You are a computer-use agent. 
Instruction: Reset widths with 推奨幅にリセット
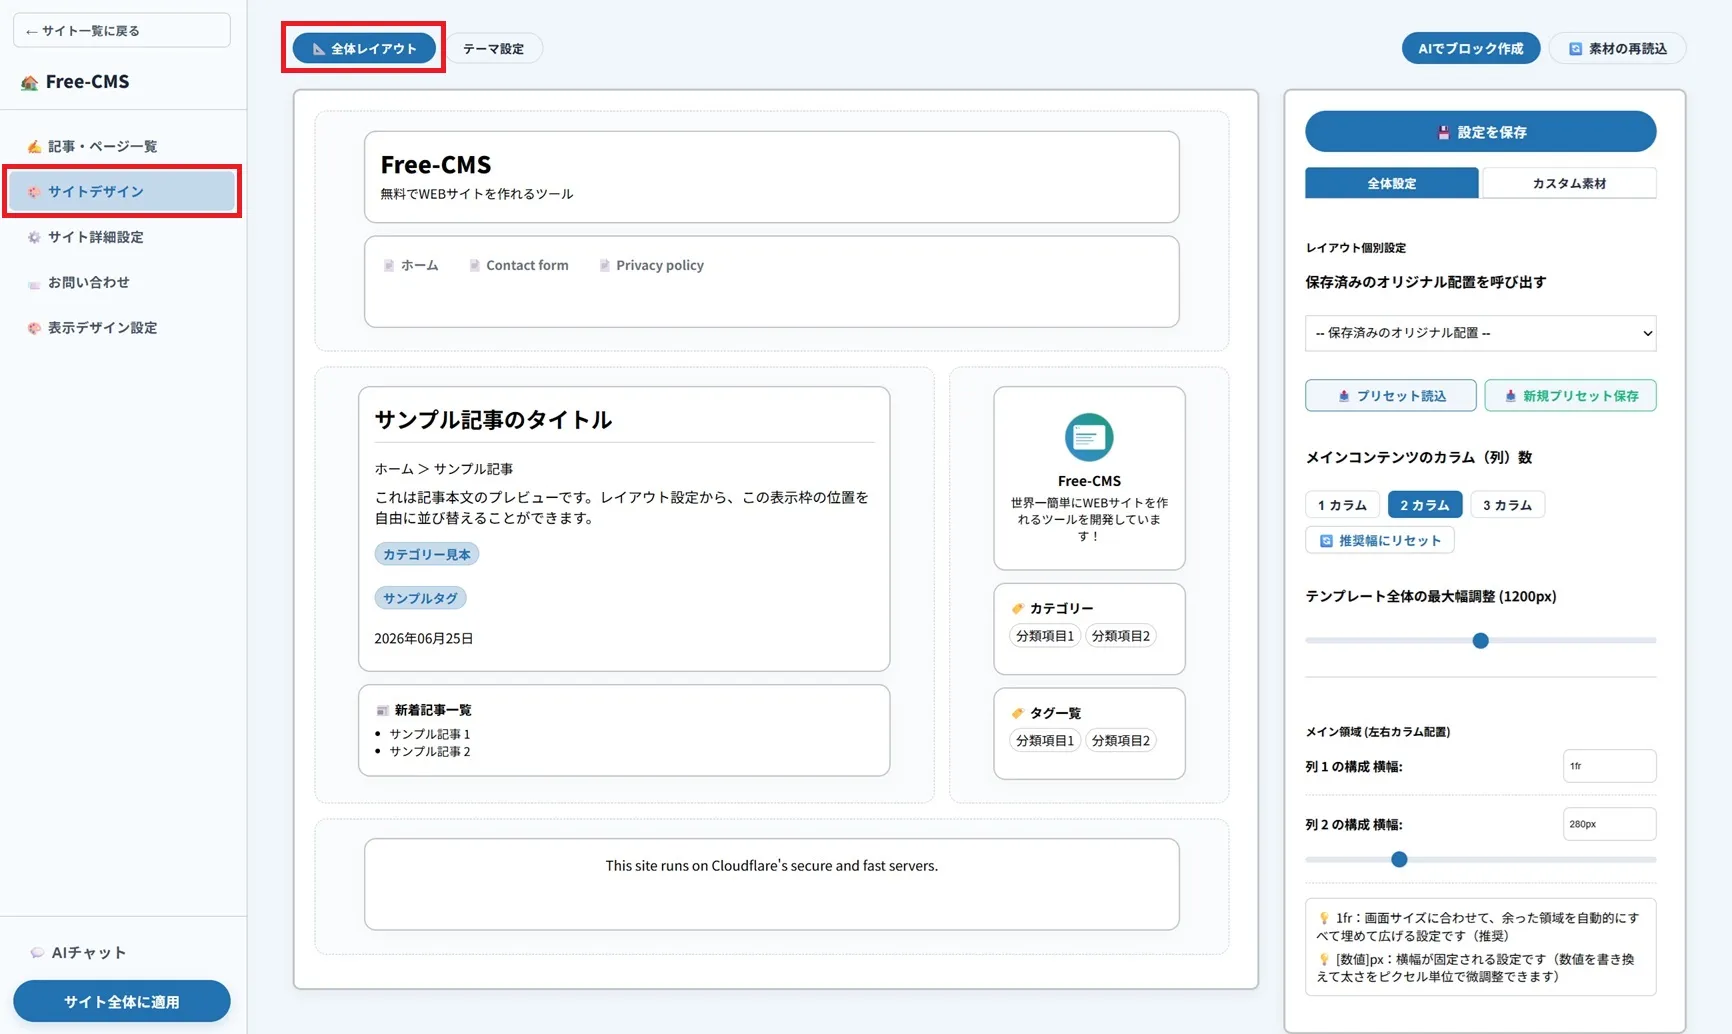click(1379, 541)
